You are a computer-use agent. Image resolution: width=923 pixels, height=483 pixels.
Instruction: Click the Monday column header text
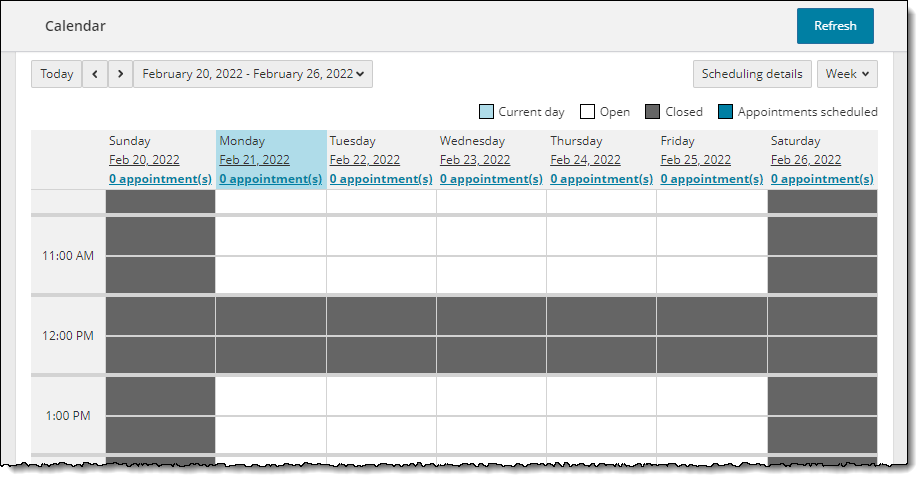pos(242,141)
